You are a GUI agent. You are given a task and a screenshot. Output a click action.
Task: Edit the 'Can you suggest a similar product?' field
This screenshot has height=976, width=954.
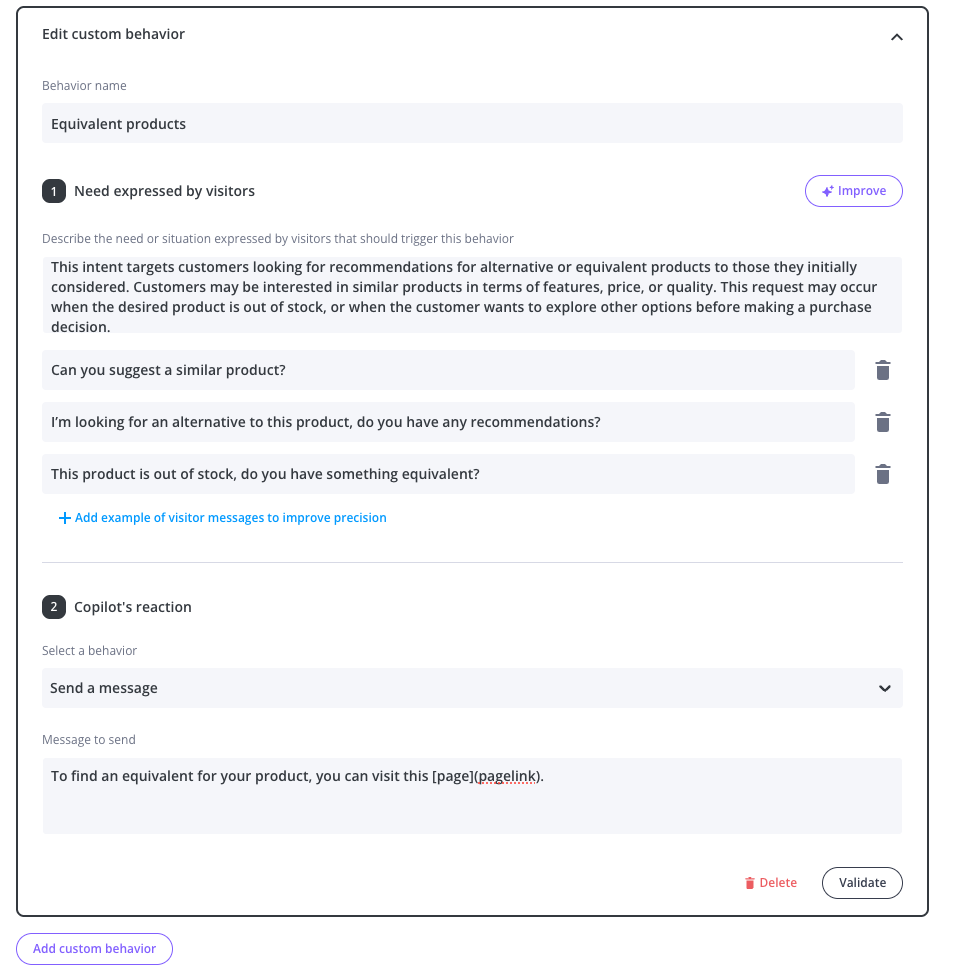pos(448,371)
